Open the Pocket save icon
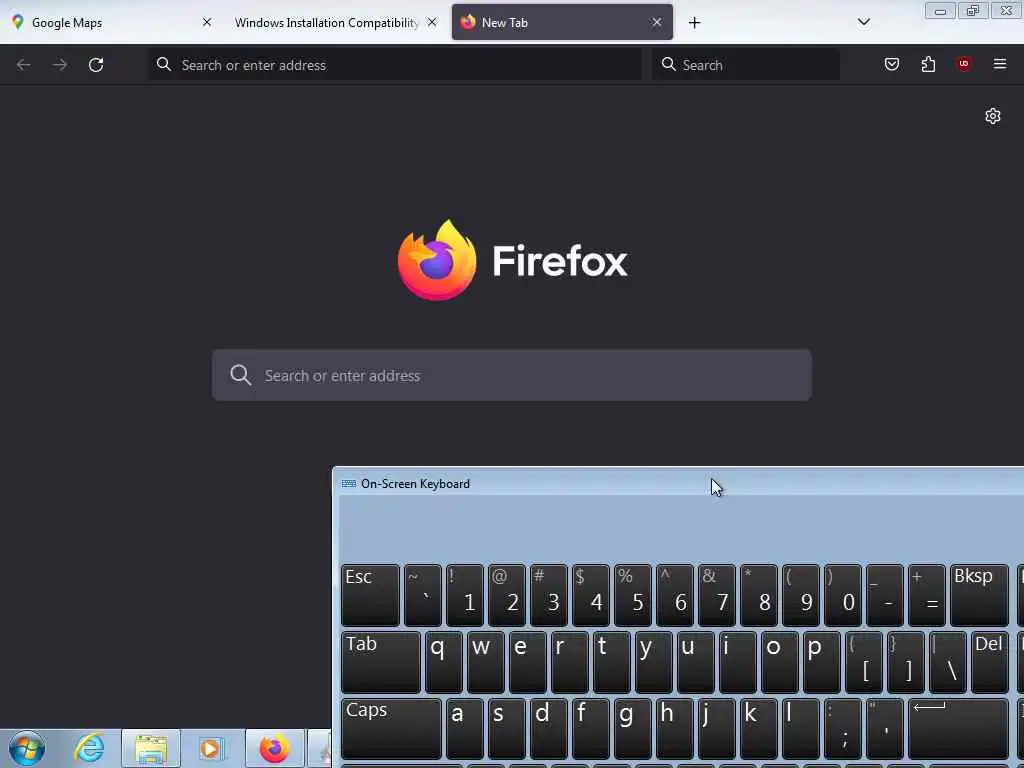This screenshot has width=1024, height=768. click(892, 64)
